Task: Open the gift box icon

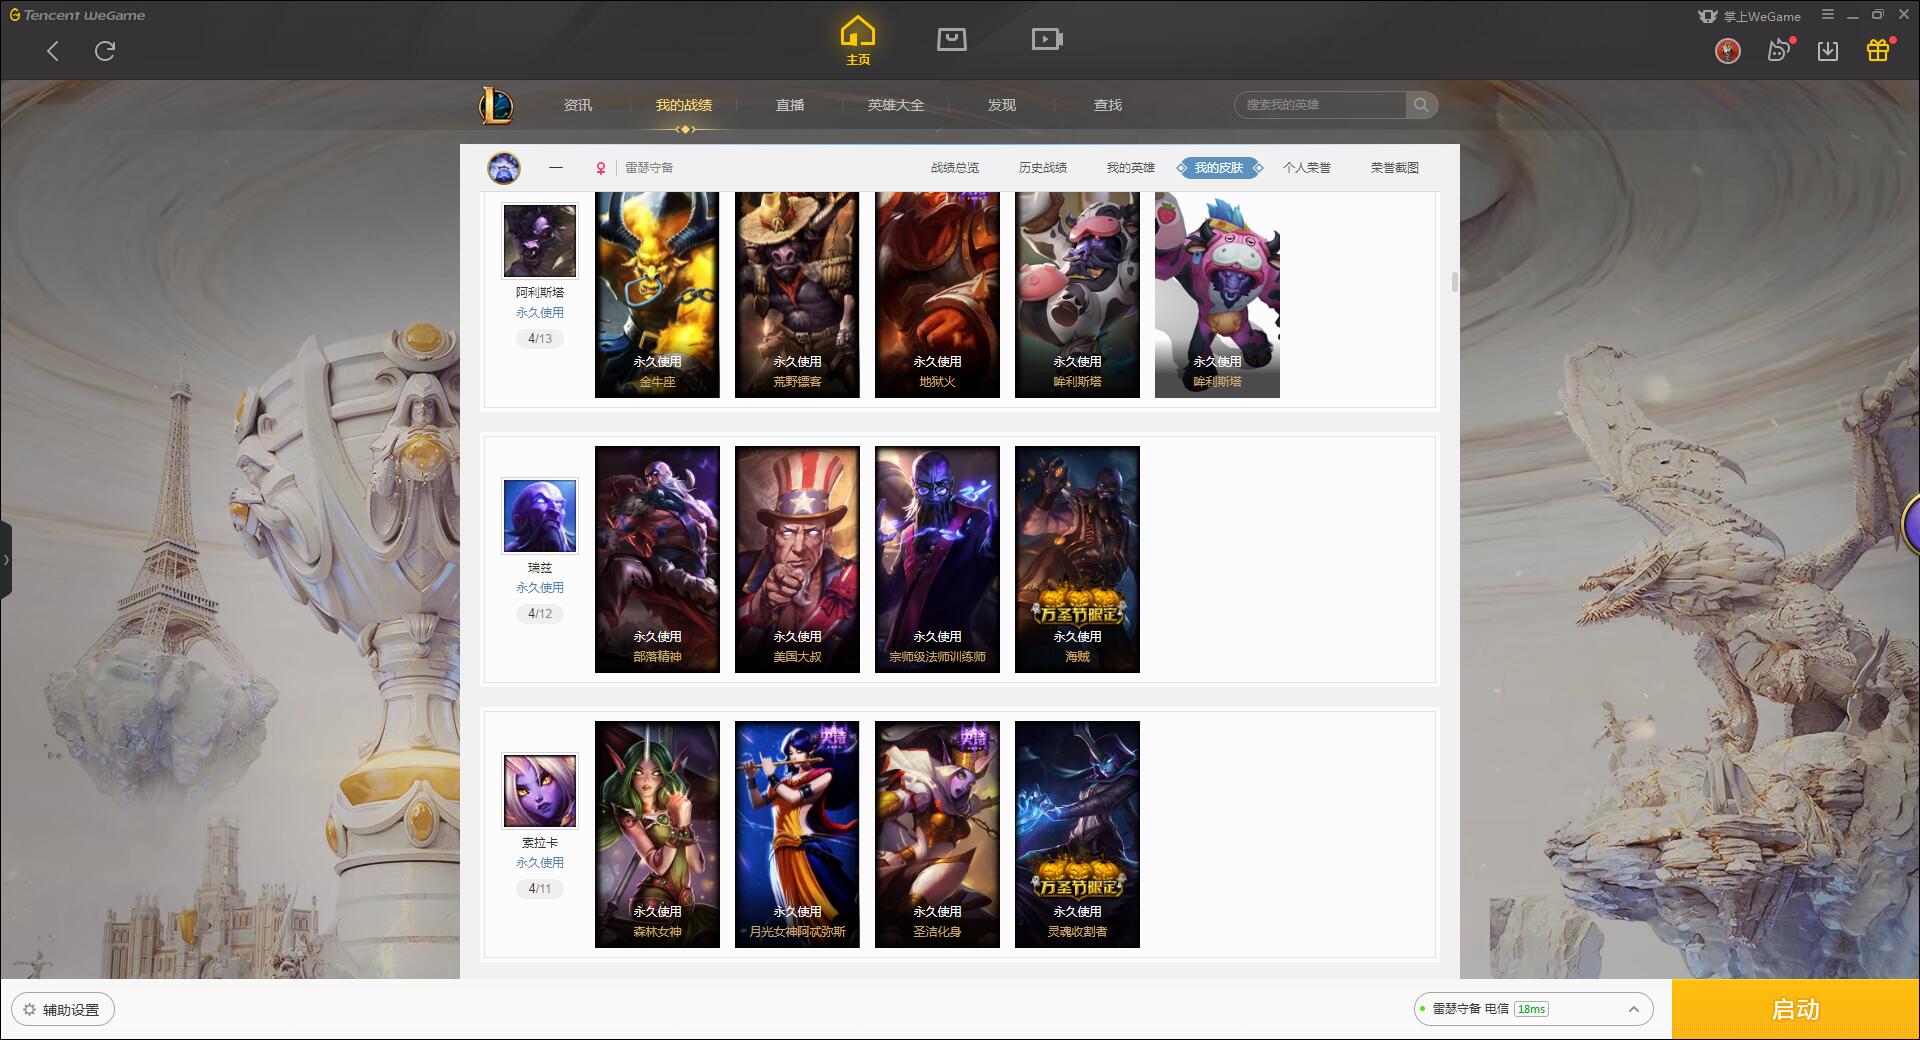Action: (x=1878, y=50)
